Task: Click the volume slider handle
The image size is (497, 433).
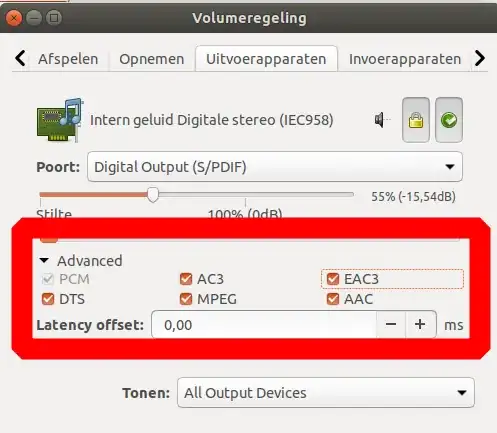Action: coord(153,195)
